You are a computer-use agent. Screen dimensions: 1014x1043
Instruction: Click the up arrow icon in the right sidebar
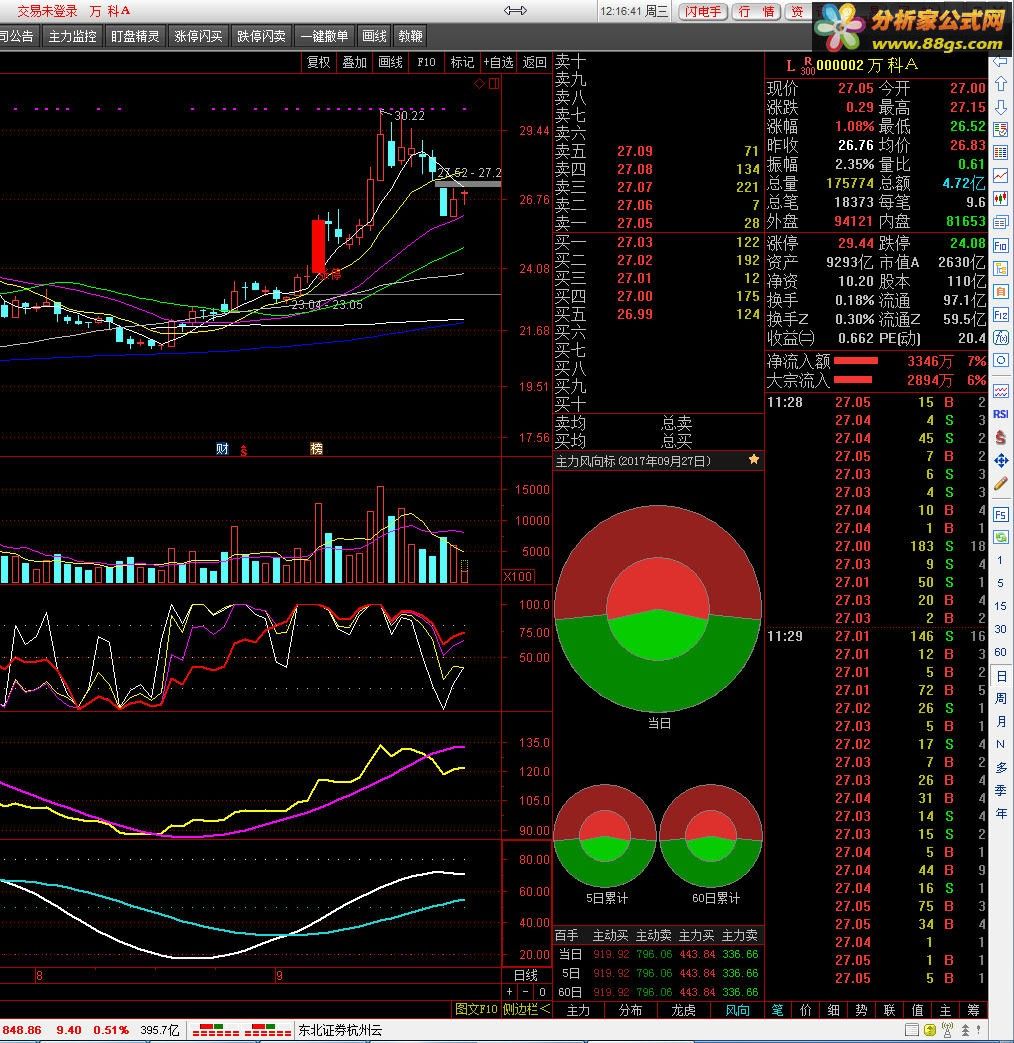(x=1001, y=84)
